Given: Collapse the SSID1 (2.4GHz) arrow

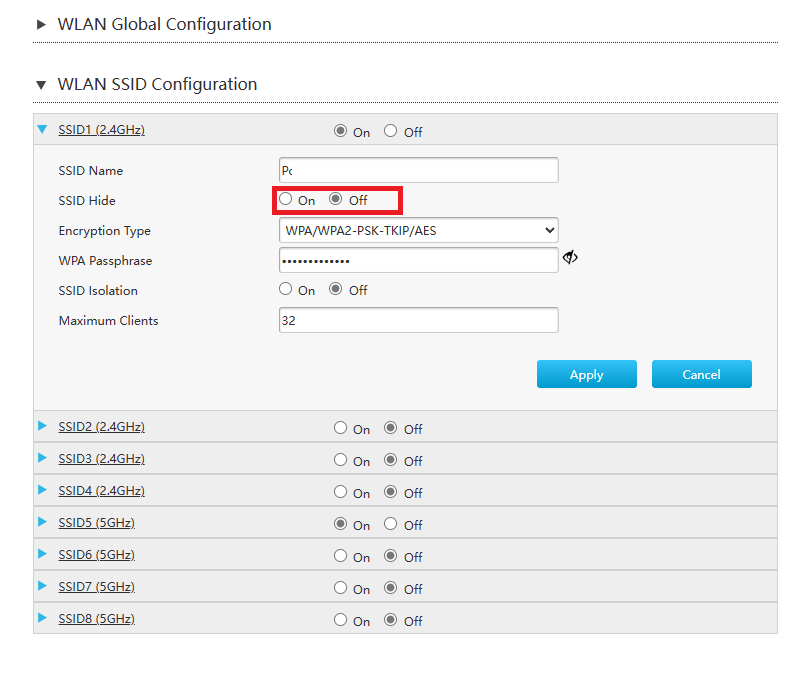Looking at the screenshot, I should click(43, 129).
